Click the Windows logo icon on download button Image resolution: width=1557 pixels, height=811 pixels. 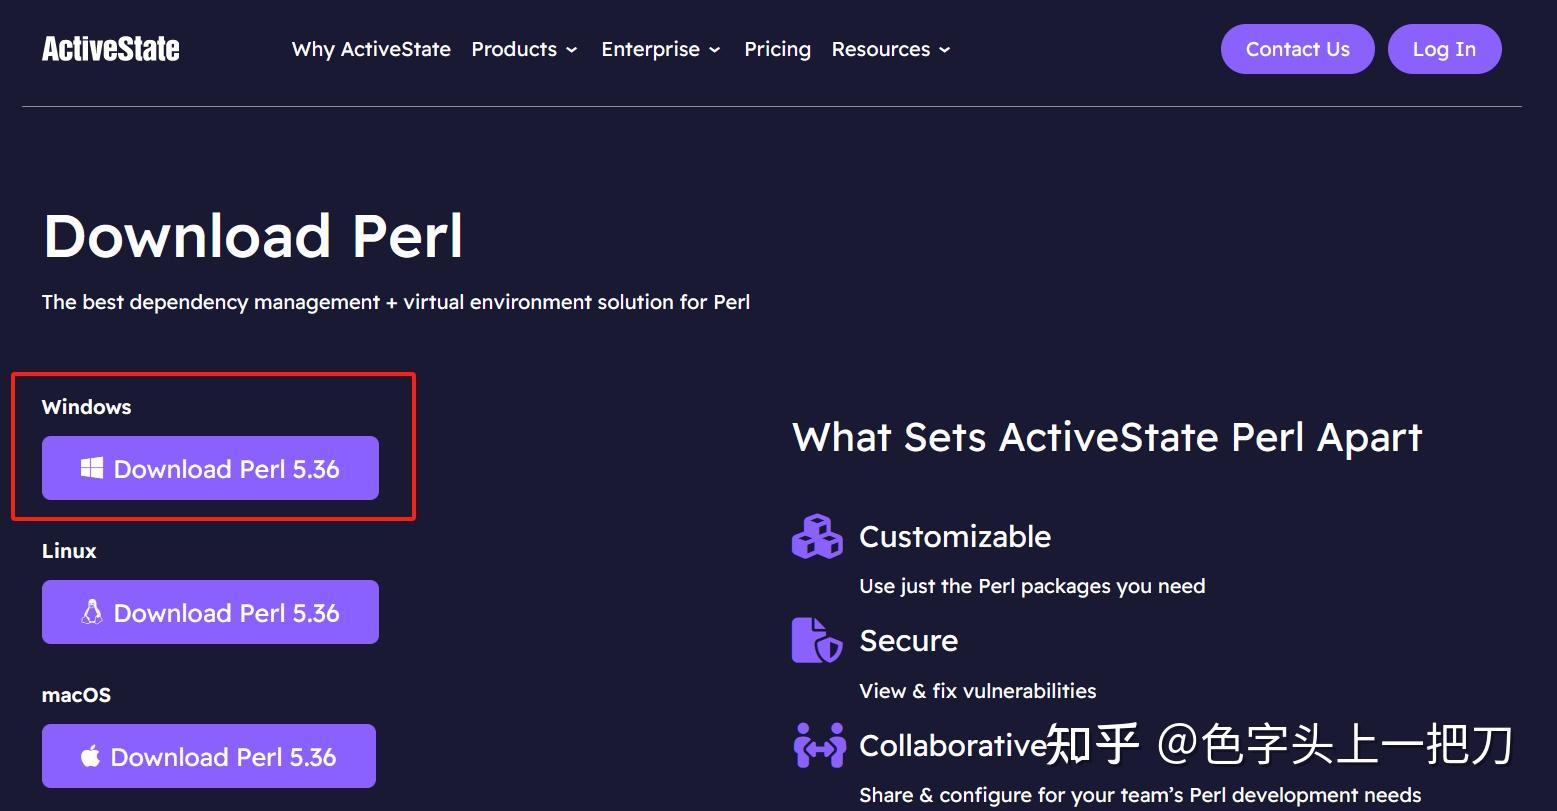pyautogui.click(x=93, y=468)
